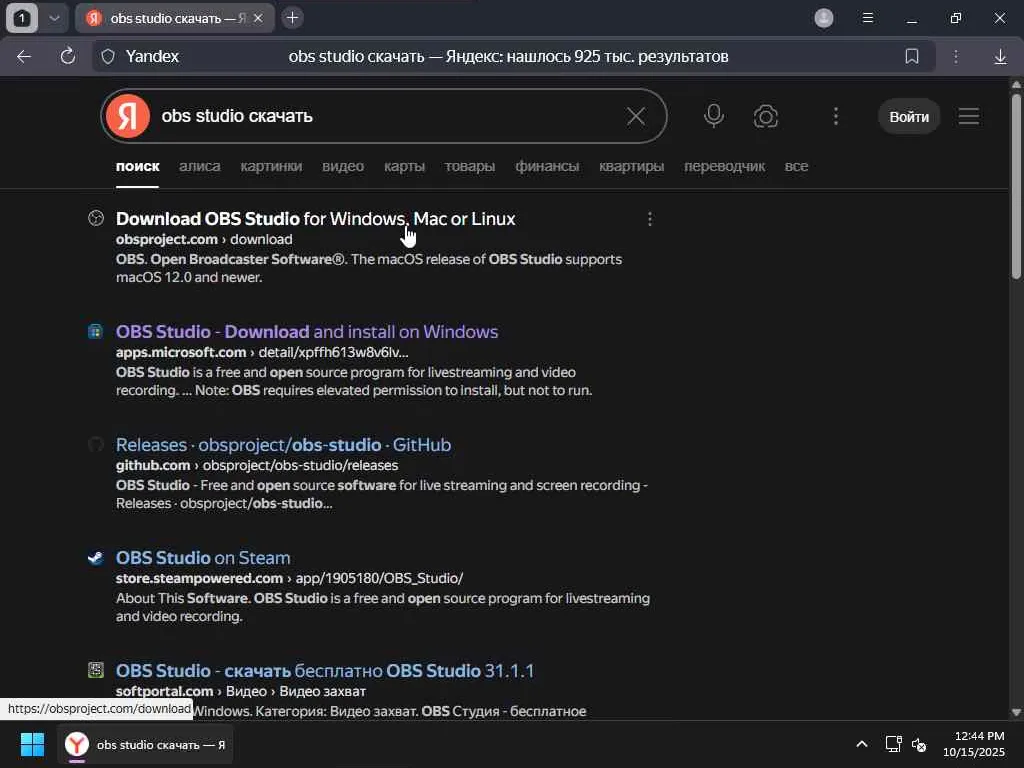Open the Yandex services hamburger menu

[x=968, y=116]
